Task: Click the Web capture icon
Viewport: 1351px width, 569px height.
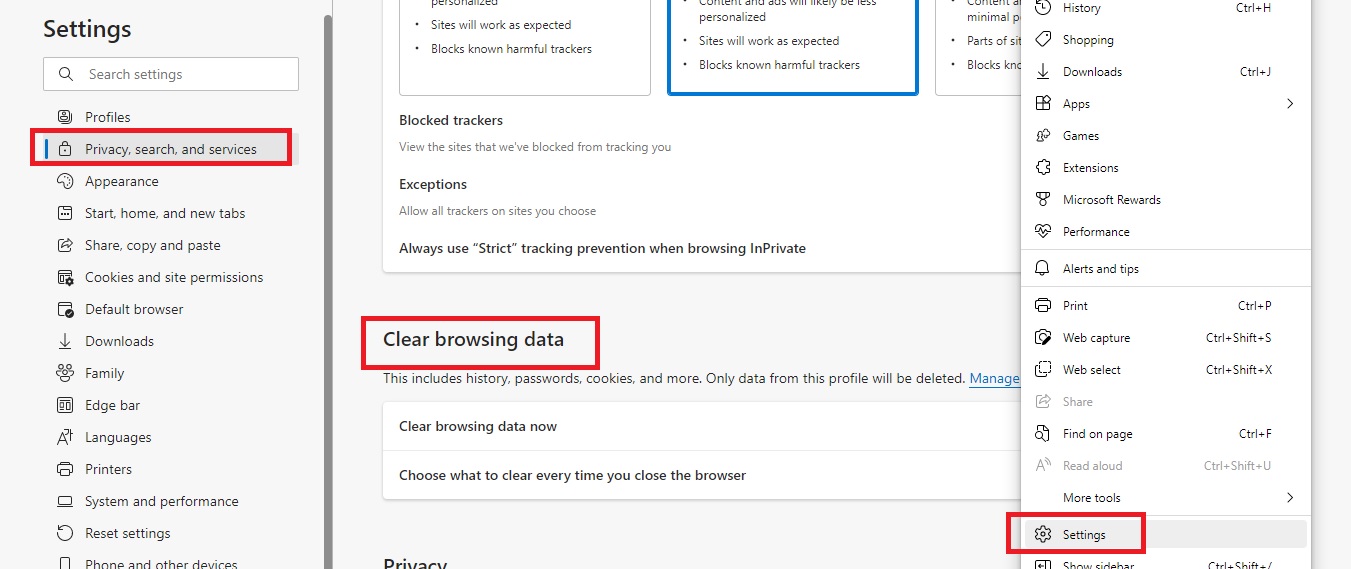Action: 1043,337
